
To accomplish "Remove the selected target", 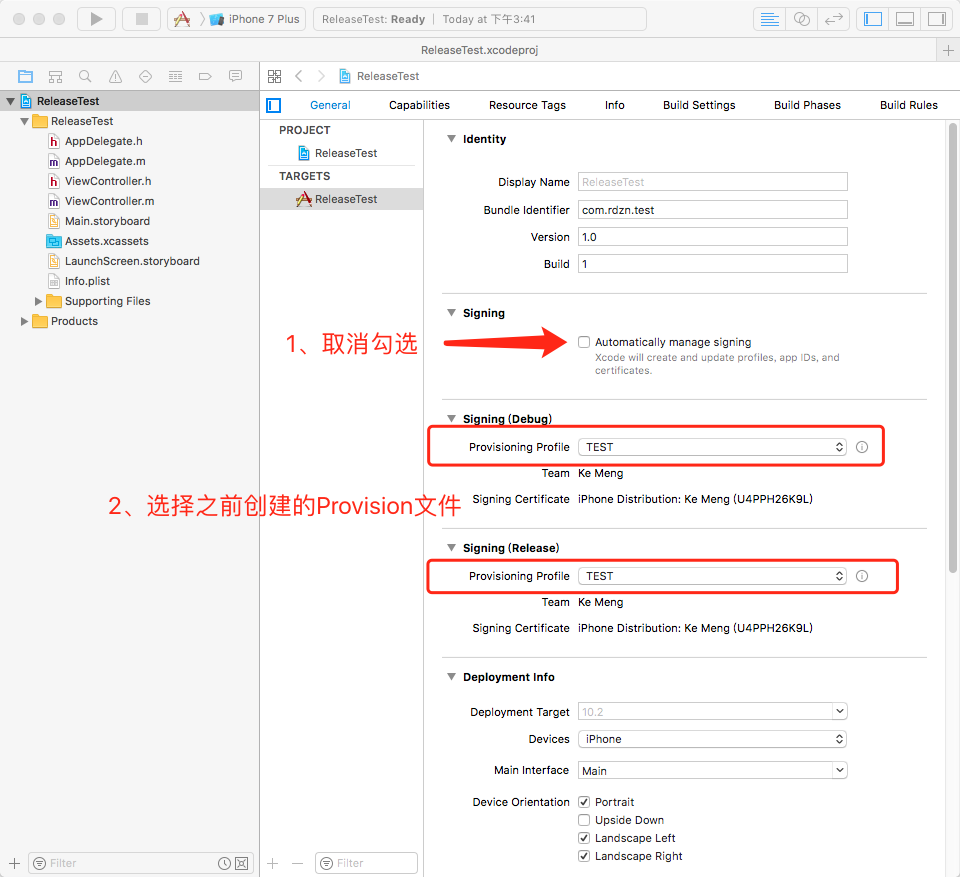I will (298, 863).
